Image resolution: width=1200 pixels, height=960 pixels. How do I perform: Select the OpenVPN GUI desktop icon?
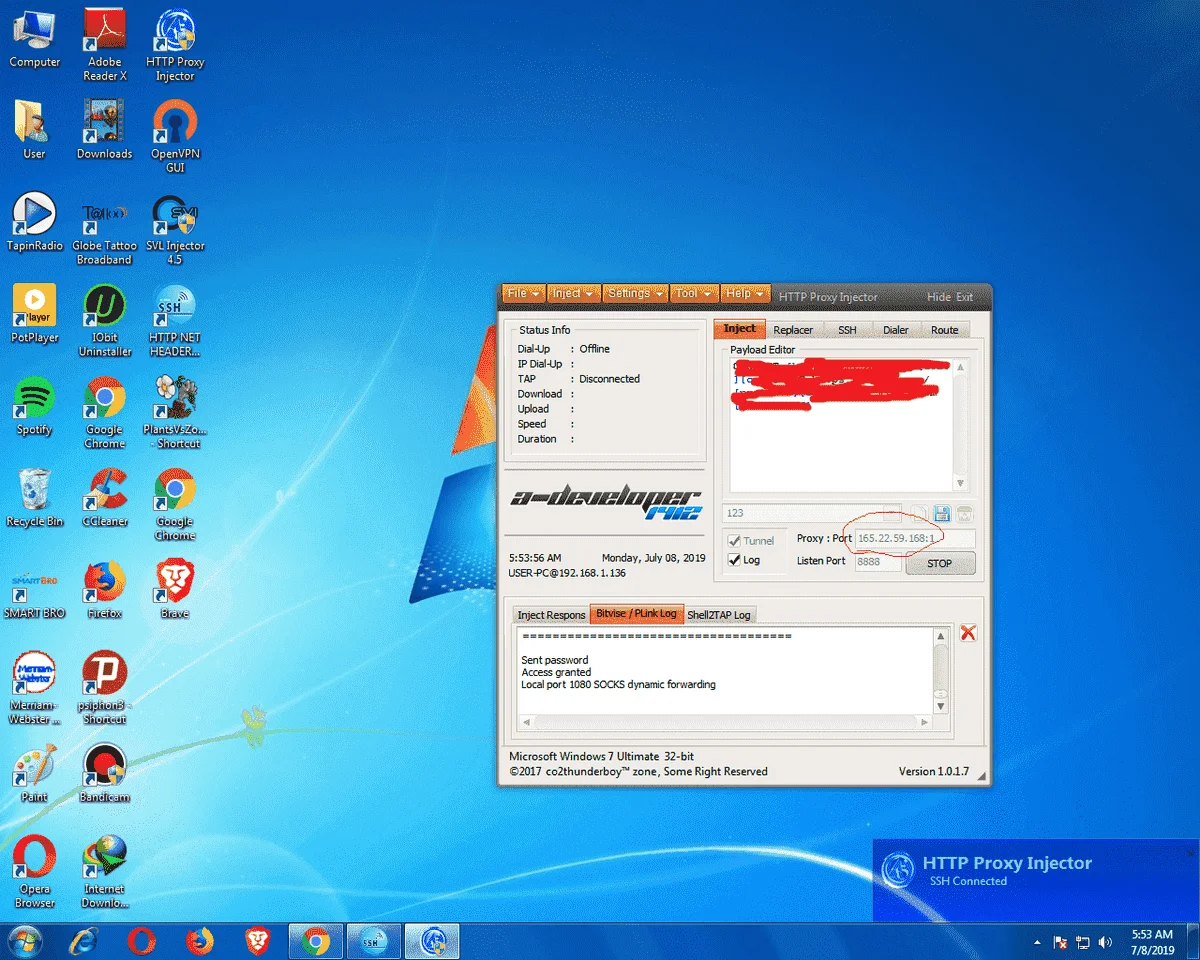click(175, 138)
